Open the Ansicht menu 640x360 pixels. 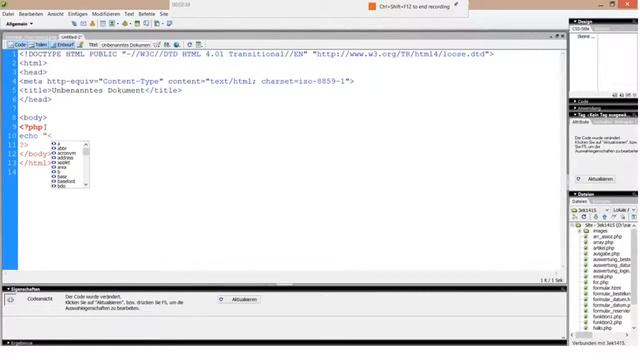pyautogui.click(x=56, y=14)
